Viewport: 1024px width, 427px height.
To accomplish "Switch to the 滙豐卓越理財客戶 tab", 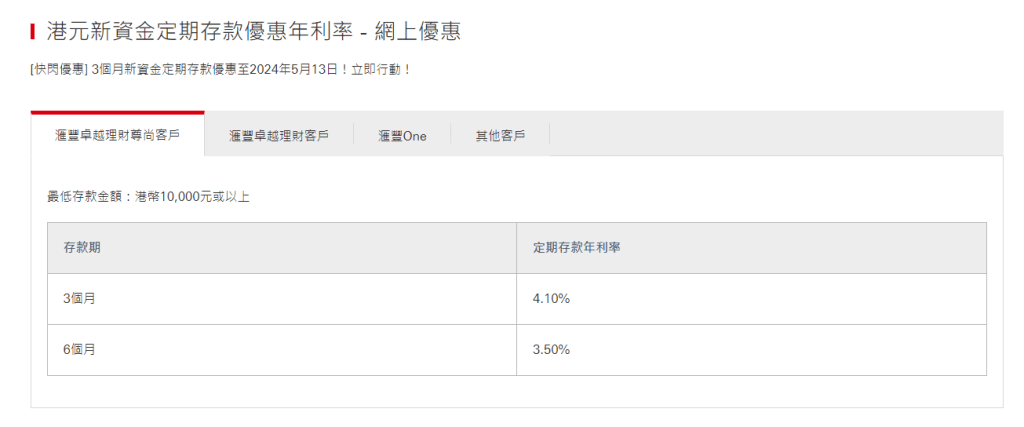I will (x=278, y=136).
